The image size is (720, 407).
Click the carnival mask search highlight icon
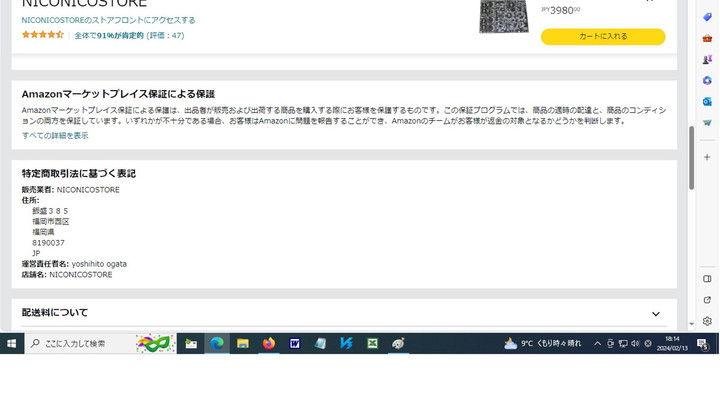pyautogui.click(x=155, y=344)
